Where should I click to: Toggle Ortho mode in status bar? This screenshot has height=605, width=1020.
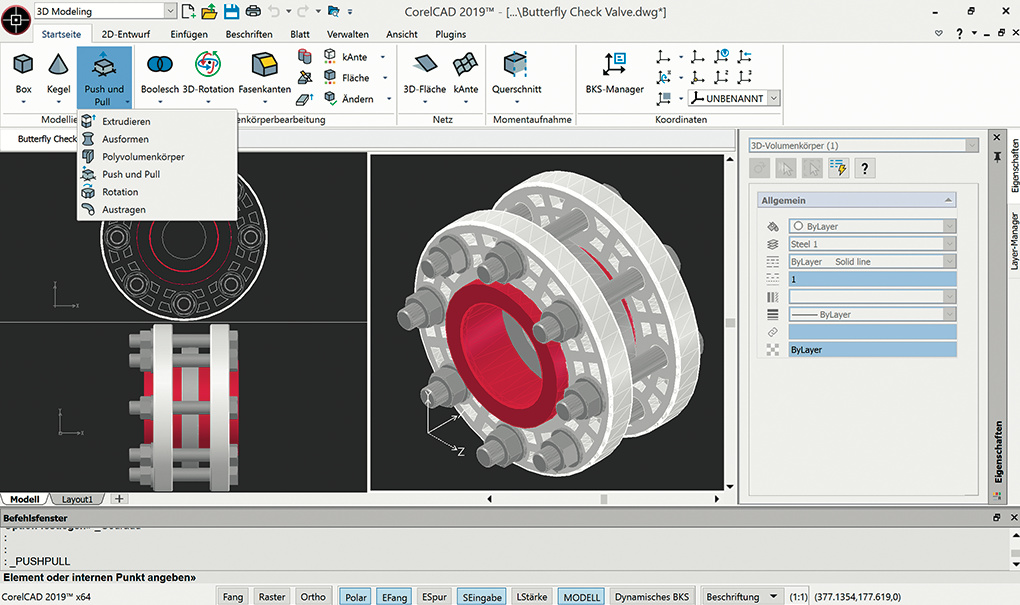(x=313, y=597)
